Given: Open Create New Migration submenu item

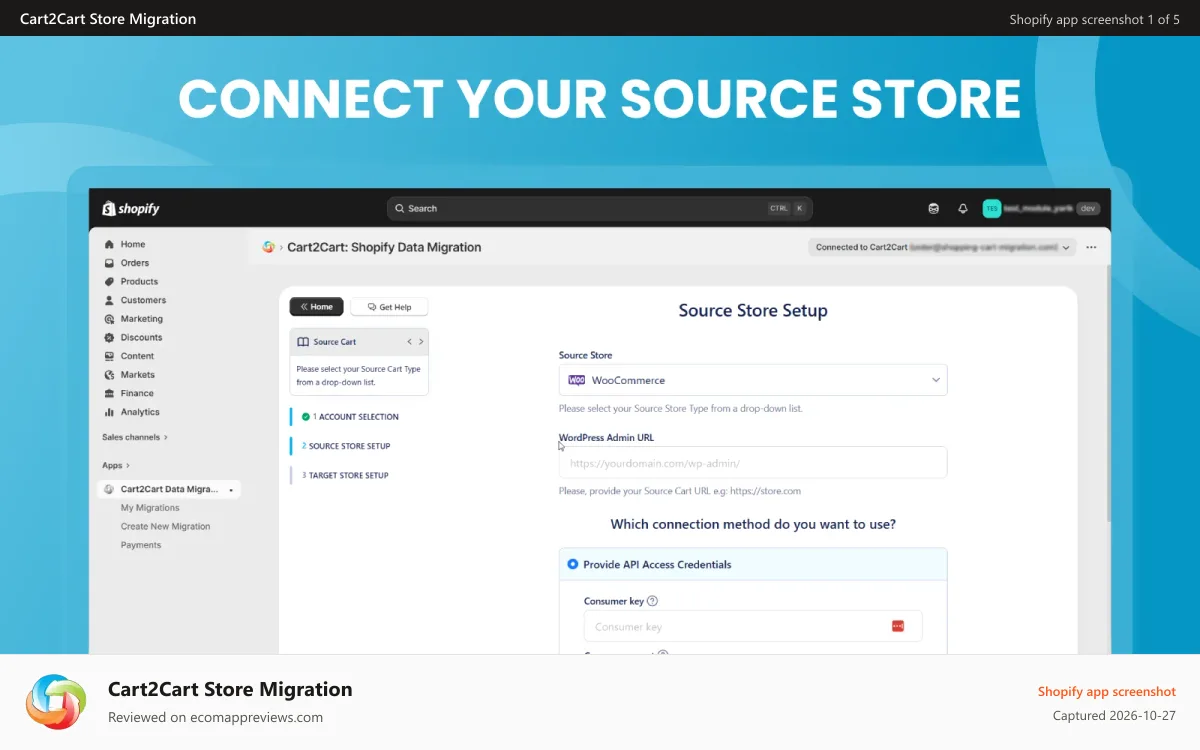Looking at the screenshot, I should (166, 526).
